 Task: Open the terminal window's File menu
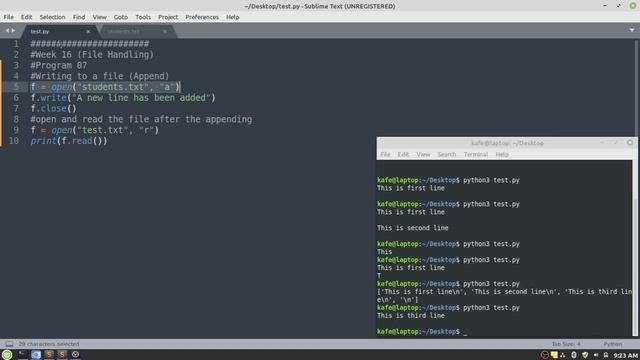(x=385, y=155)
